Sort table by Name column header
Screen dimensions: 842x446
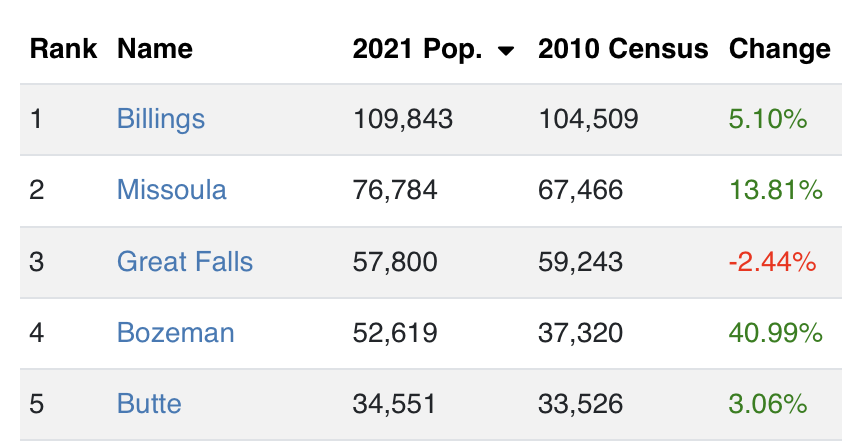154,49
